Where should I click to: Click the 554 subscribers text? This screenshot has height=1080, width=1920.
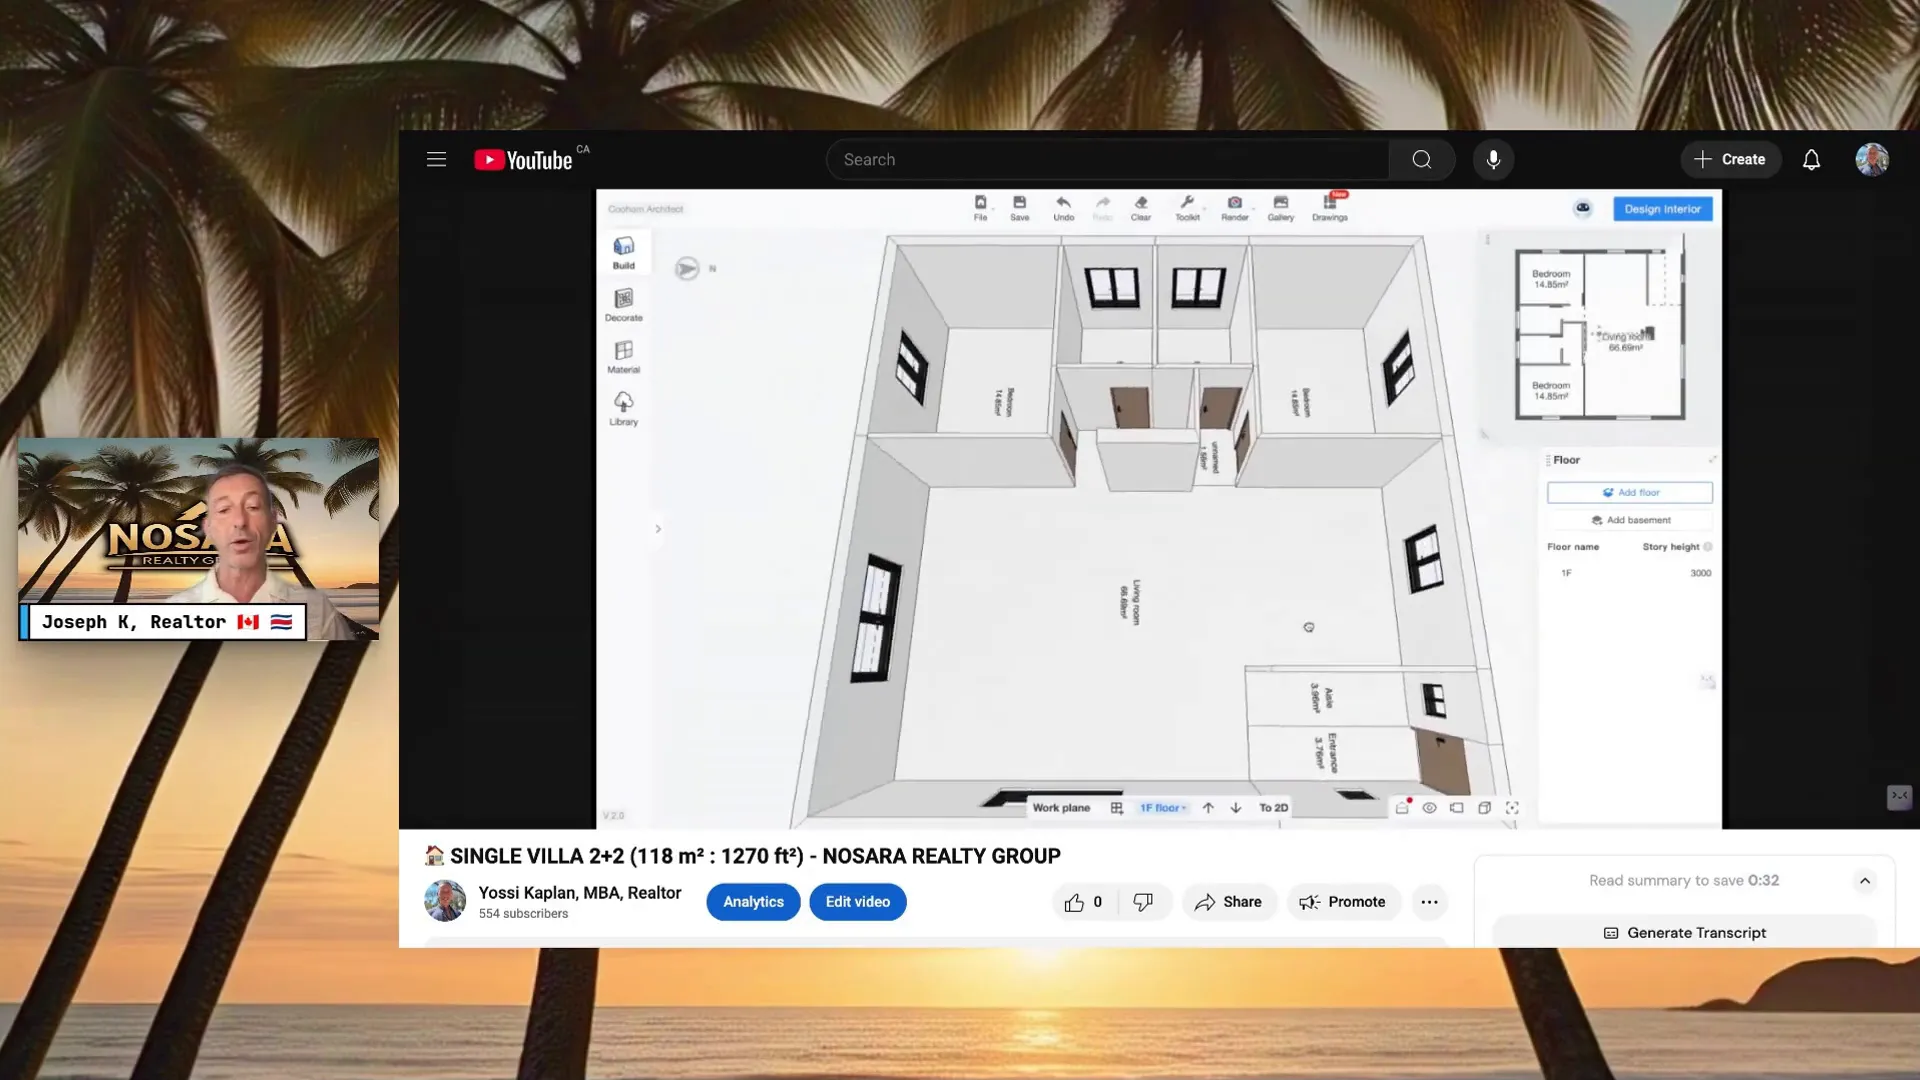coord(523,914)
